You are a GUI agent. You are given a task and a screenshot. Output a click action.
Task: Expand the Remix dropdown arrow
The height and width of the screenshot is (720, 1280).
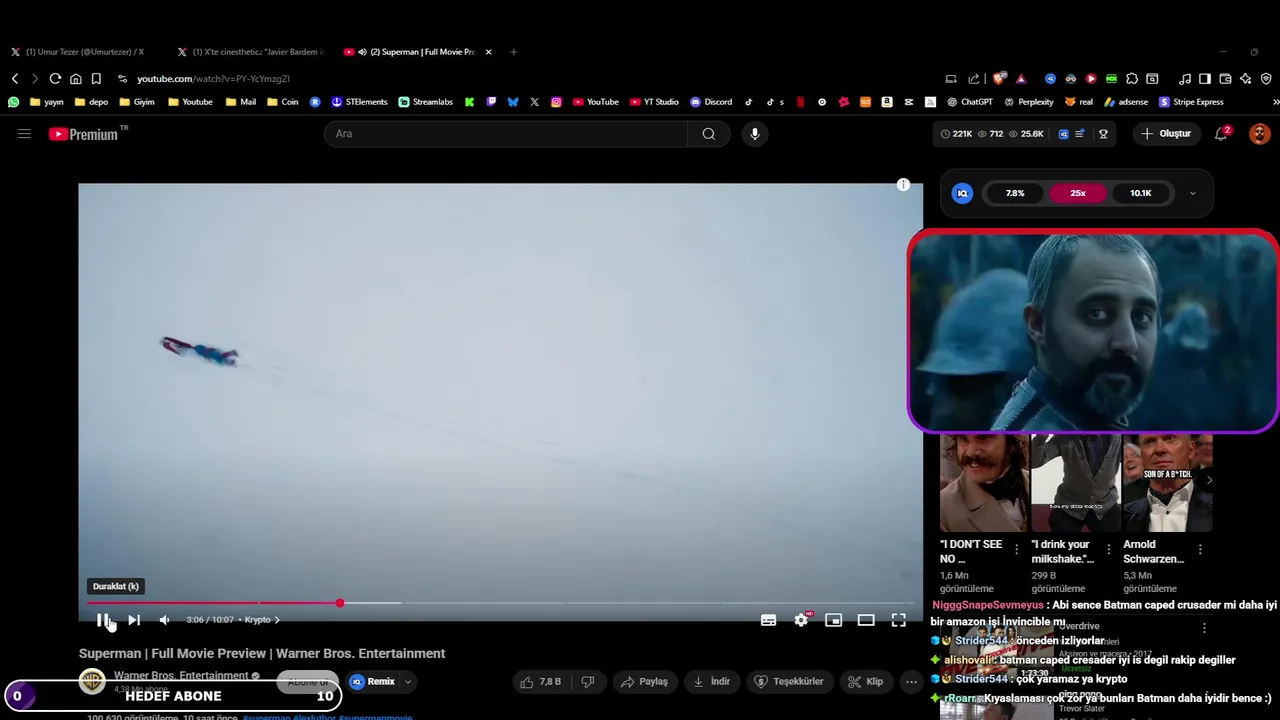407,682
